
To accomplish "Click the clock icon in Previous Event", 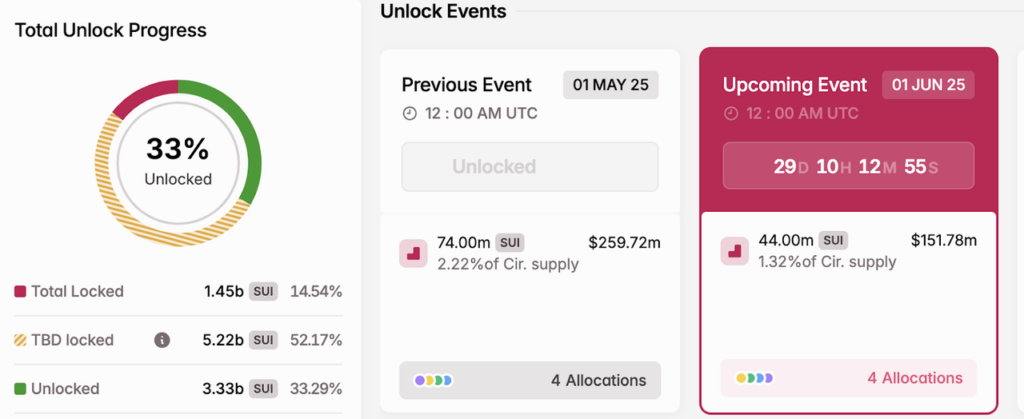I will tap(409, 114).
